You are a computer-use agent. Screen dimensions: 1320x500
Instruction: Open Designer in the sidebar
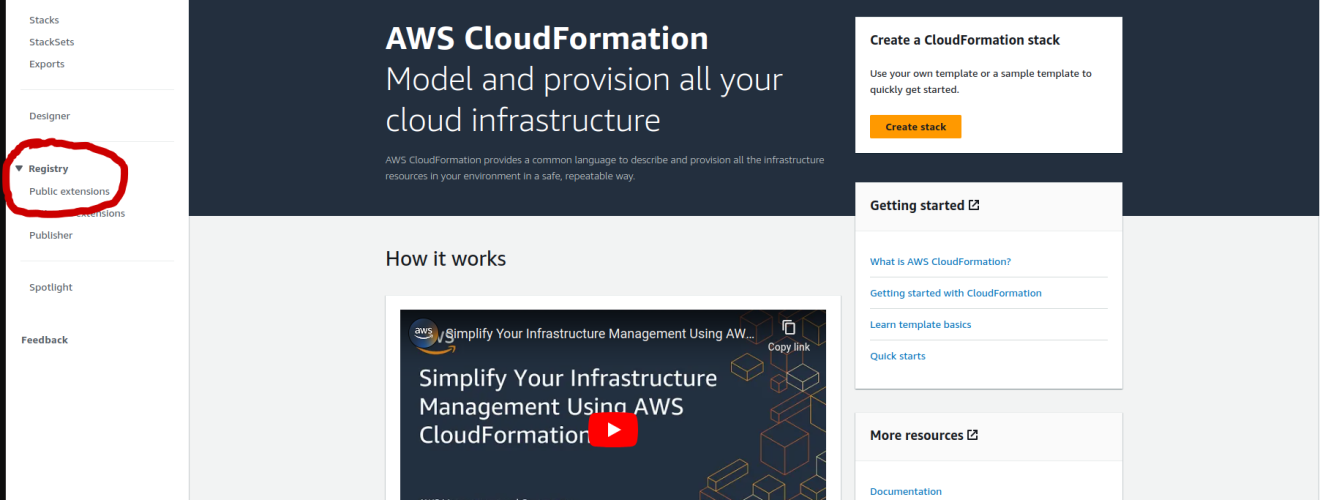pyautogui.click(x=50, y=116)
